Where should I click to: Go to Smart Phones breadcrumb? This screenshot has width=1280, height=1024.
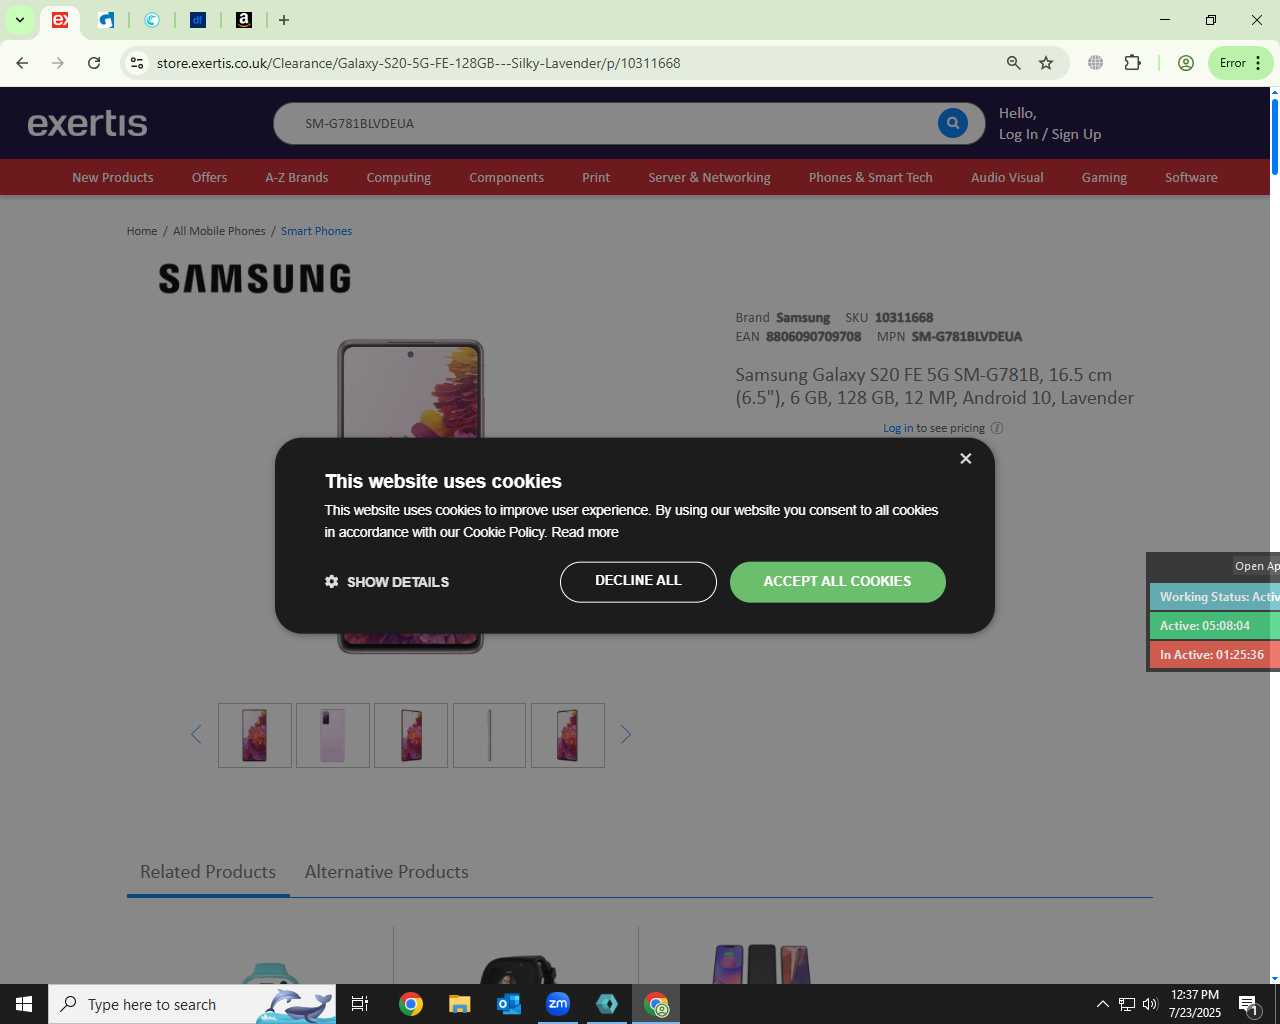coord(316,231)
